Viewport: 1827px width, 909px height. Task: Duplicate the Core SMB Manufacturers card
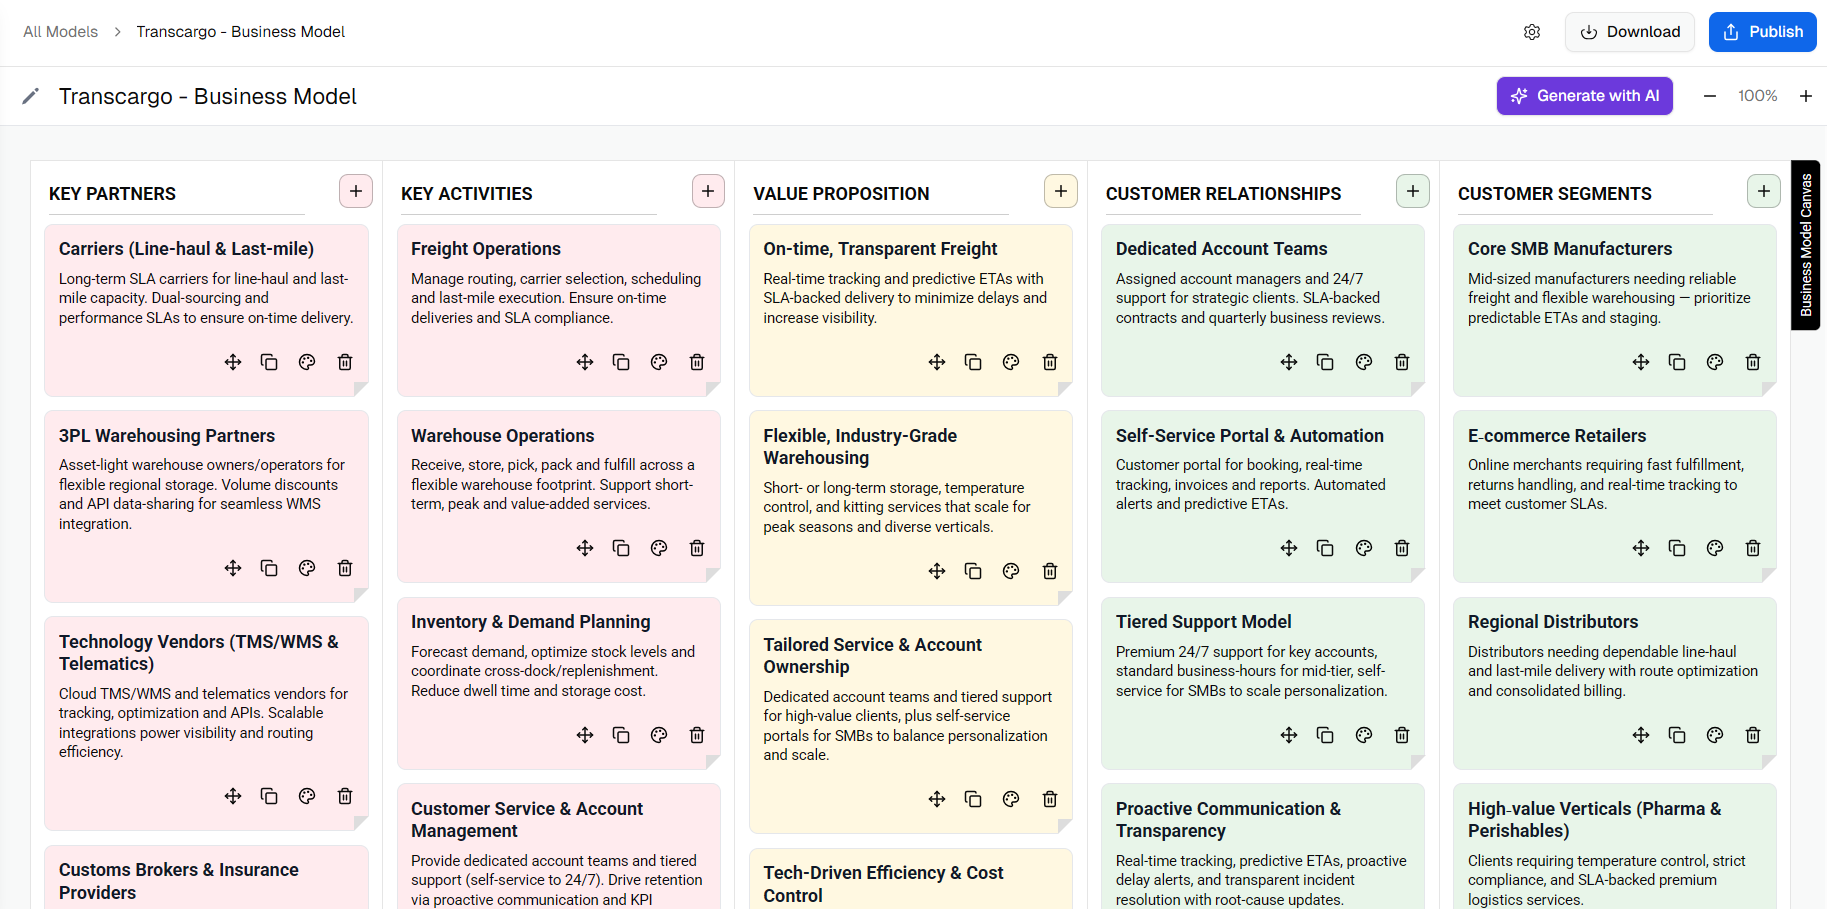tap(1677, 362)
